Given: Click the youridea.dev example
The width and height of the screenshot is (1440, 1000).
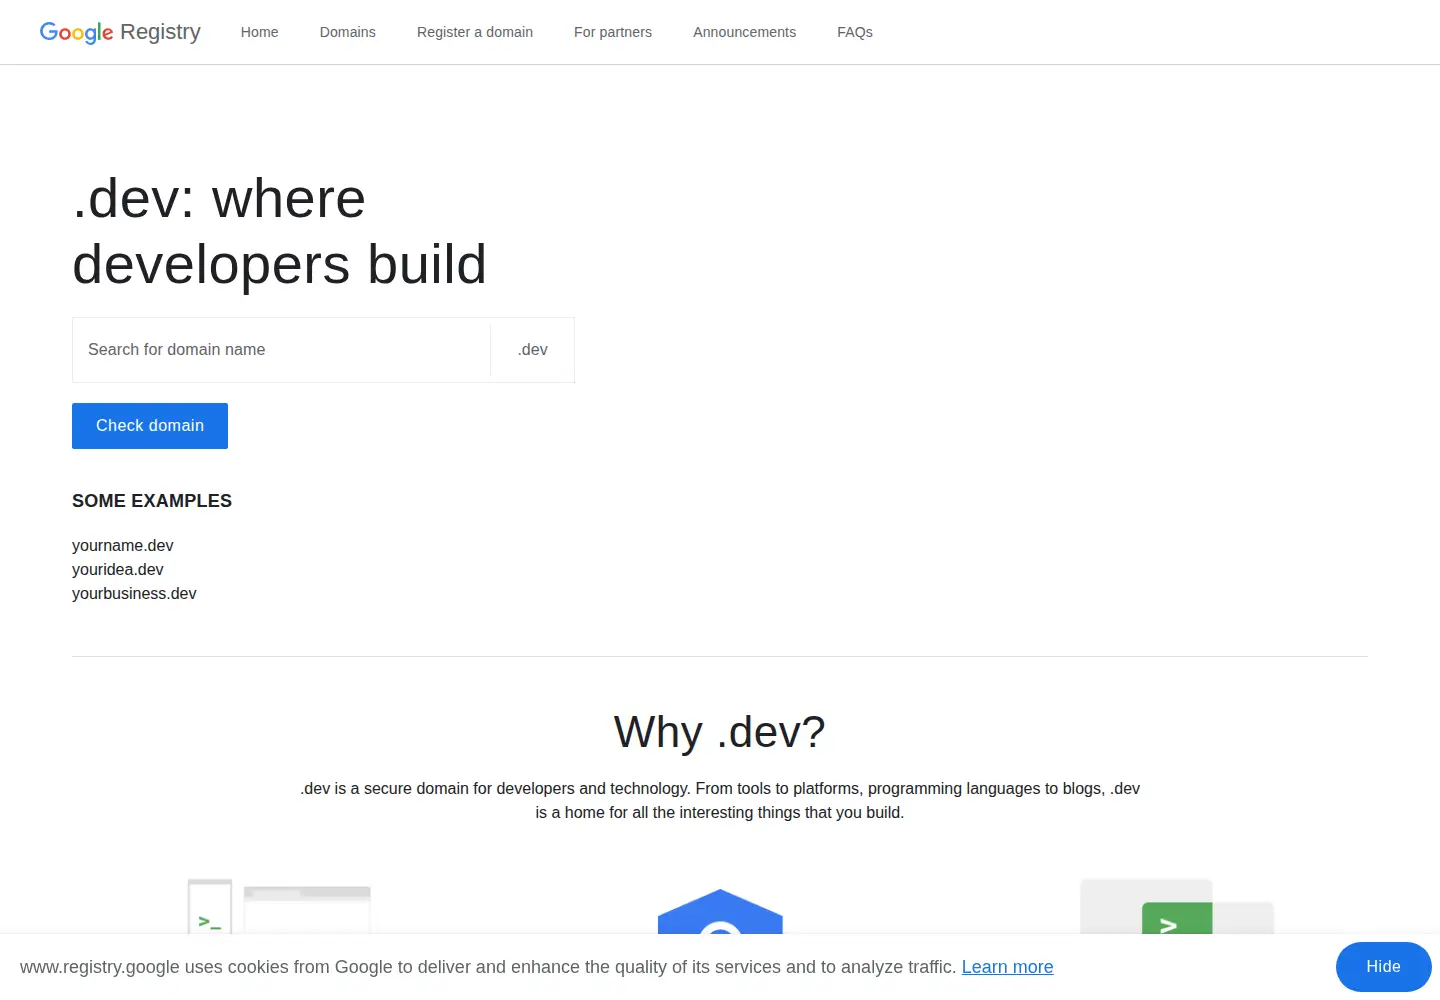Looking at the screenshot, I should (118, 569).
